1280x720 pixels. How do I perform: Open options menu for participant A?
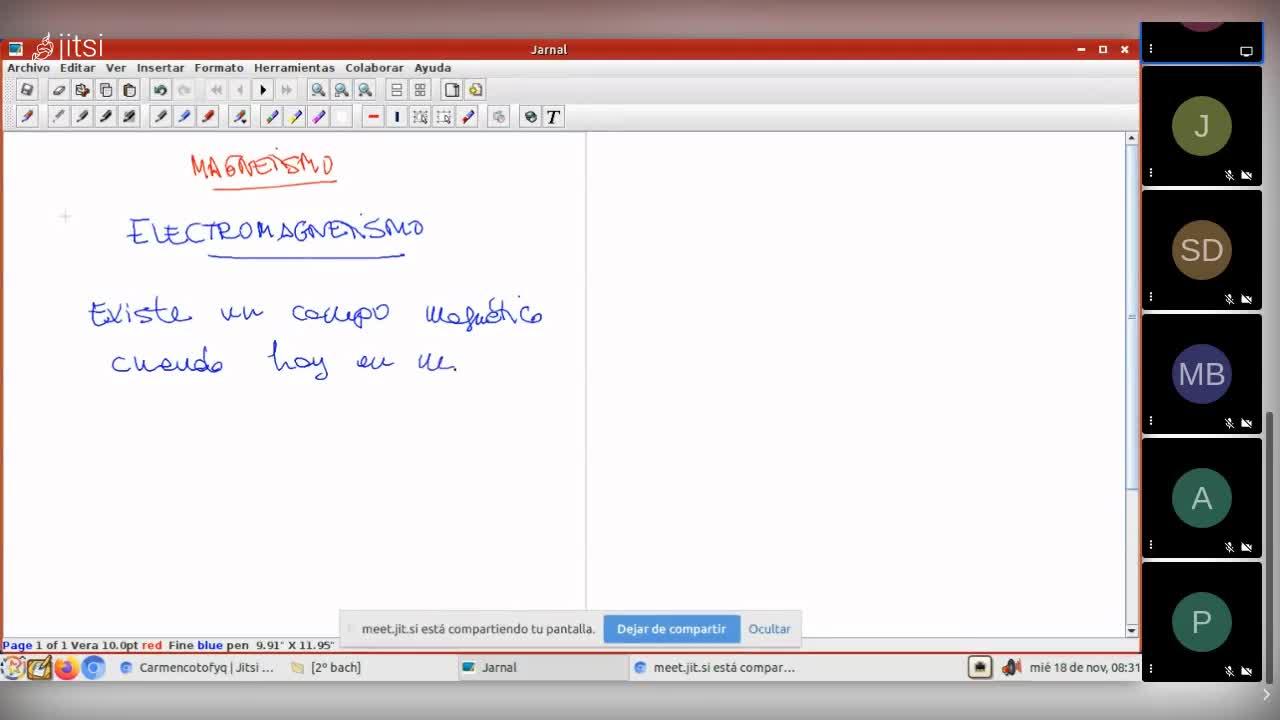1151,545
